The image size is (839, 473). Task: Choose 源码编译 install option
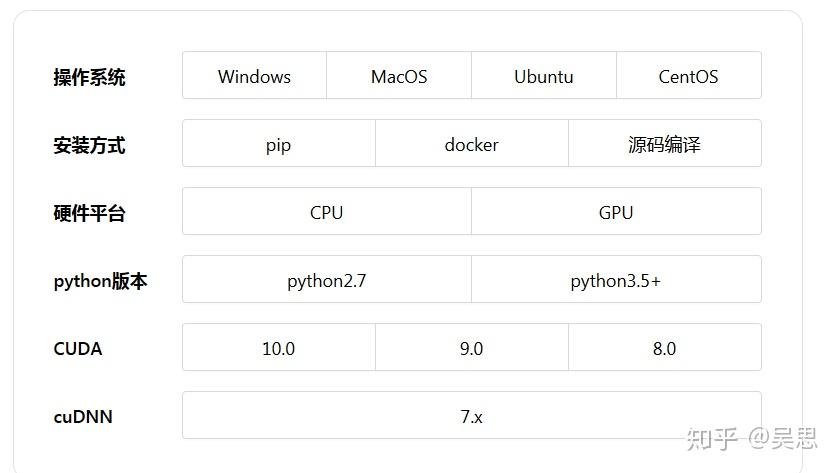coord(664,144)
